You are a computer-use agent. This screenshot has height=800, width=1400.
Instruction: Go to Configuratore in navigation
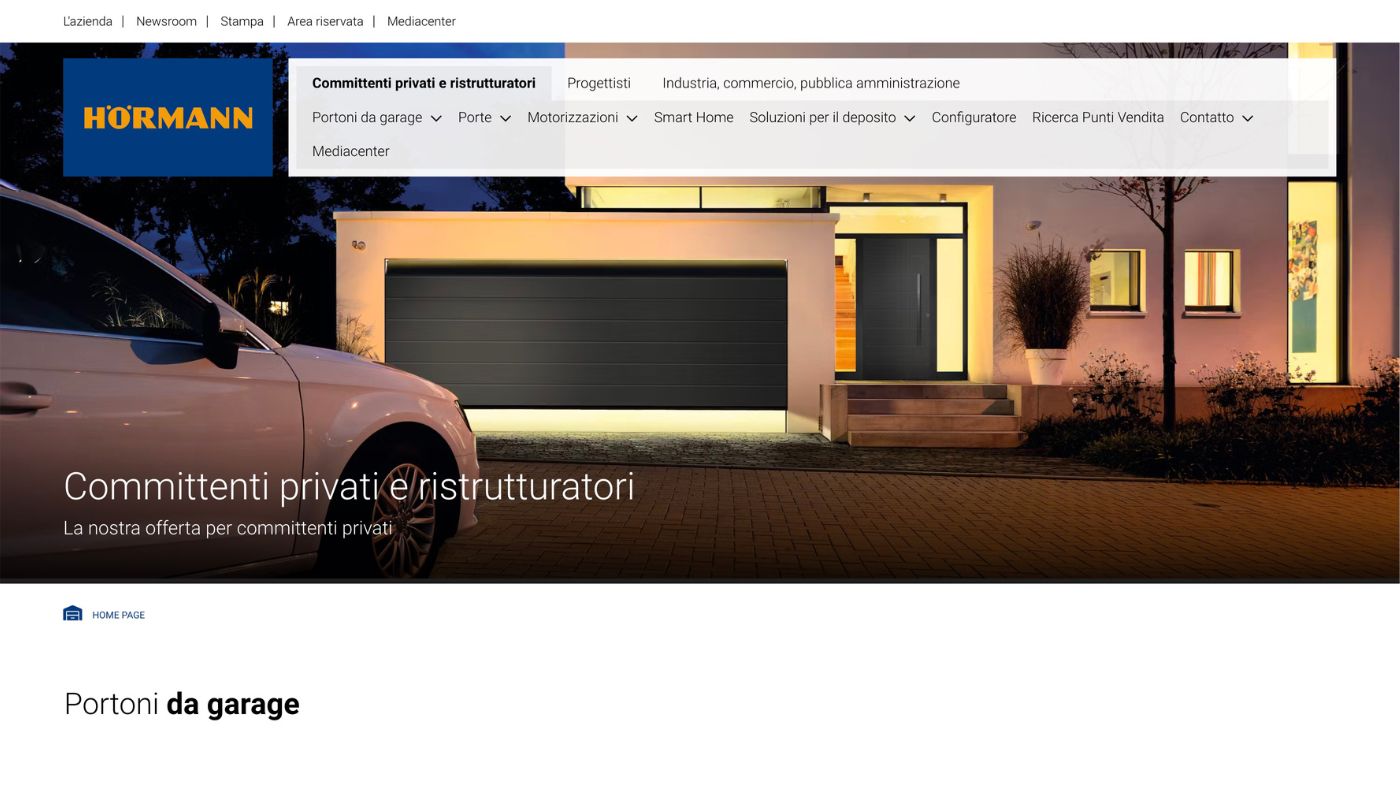click(x=973, y=117)
